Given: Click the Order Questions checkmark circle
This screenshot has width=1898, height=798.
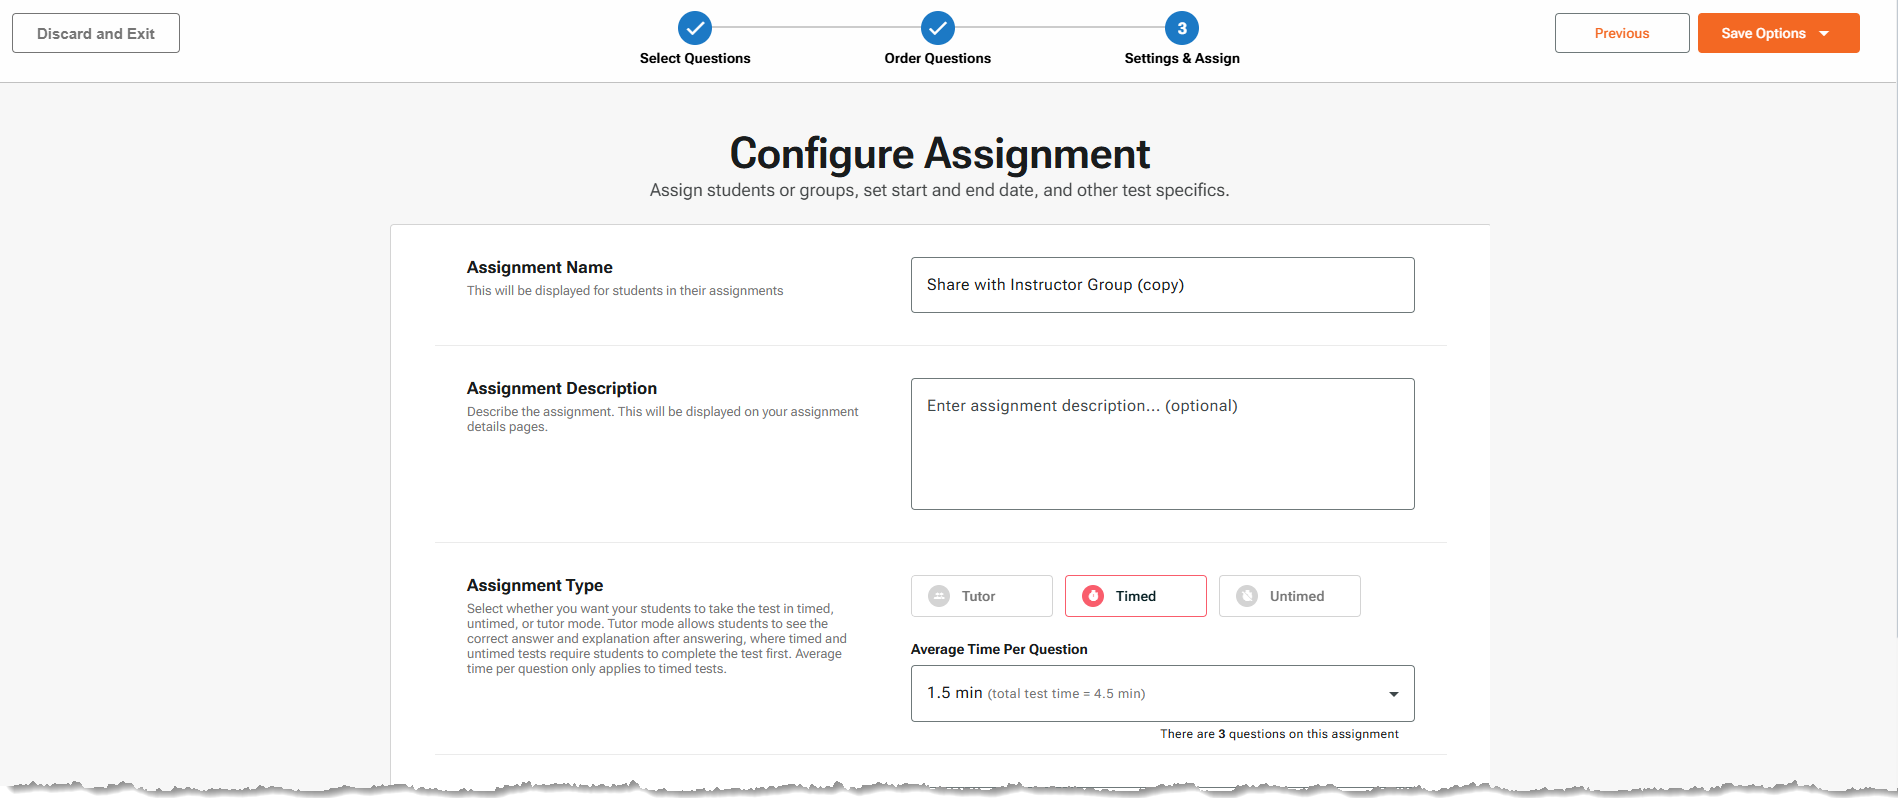Looking at the screenshot, I should pos(937,28).
